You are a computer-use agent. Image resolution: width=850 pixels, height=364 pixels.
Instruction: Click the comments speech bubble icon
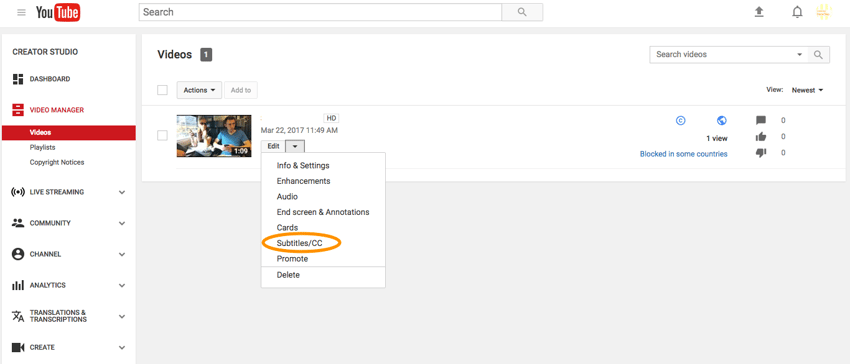[761, 120]
